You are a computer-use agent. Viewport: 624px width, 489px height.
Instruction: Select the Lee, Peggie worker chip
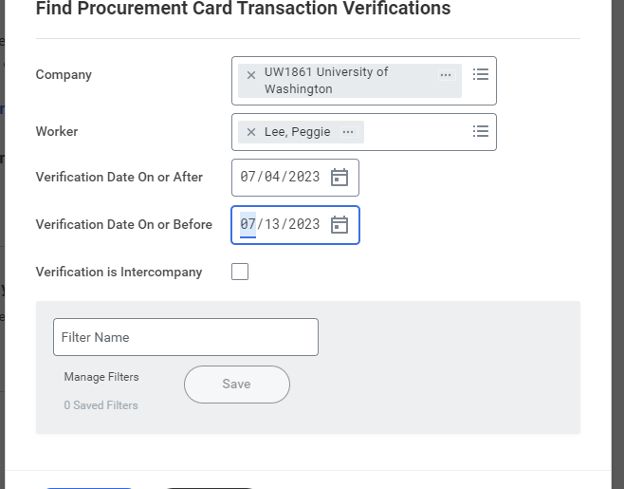point(297,132)
